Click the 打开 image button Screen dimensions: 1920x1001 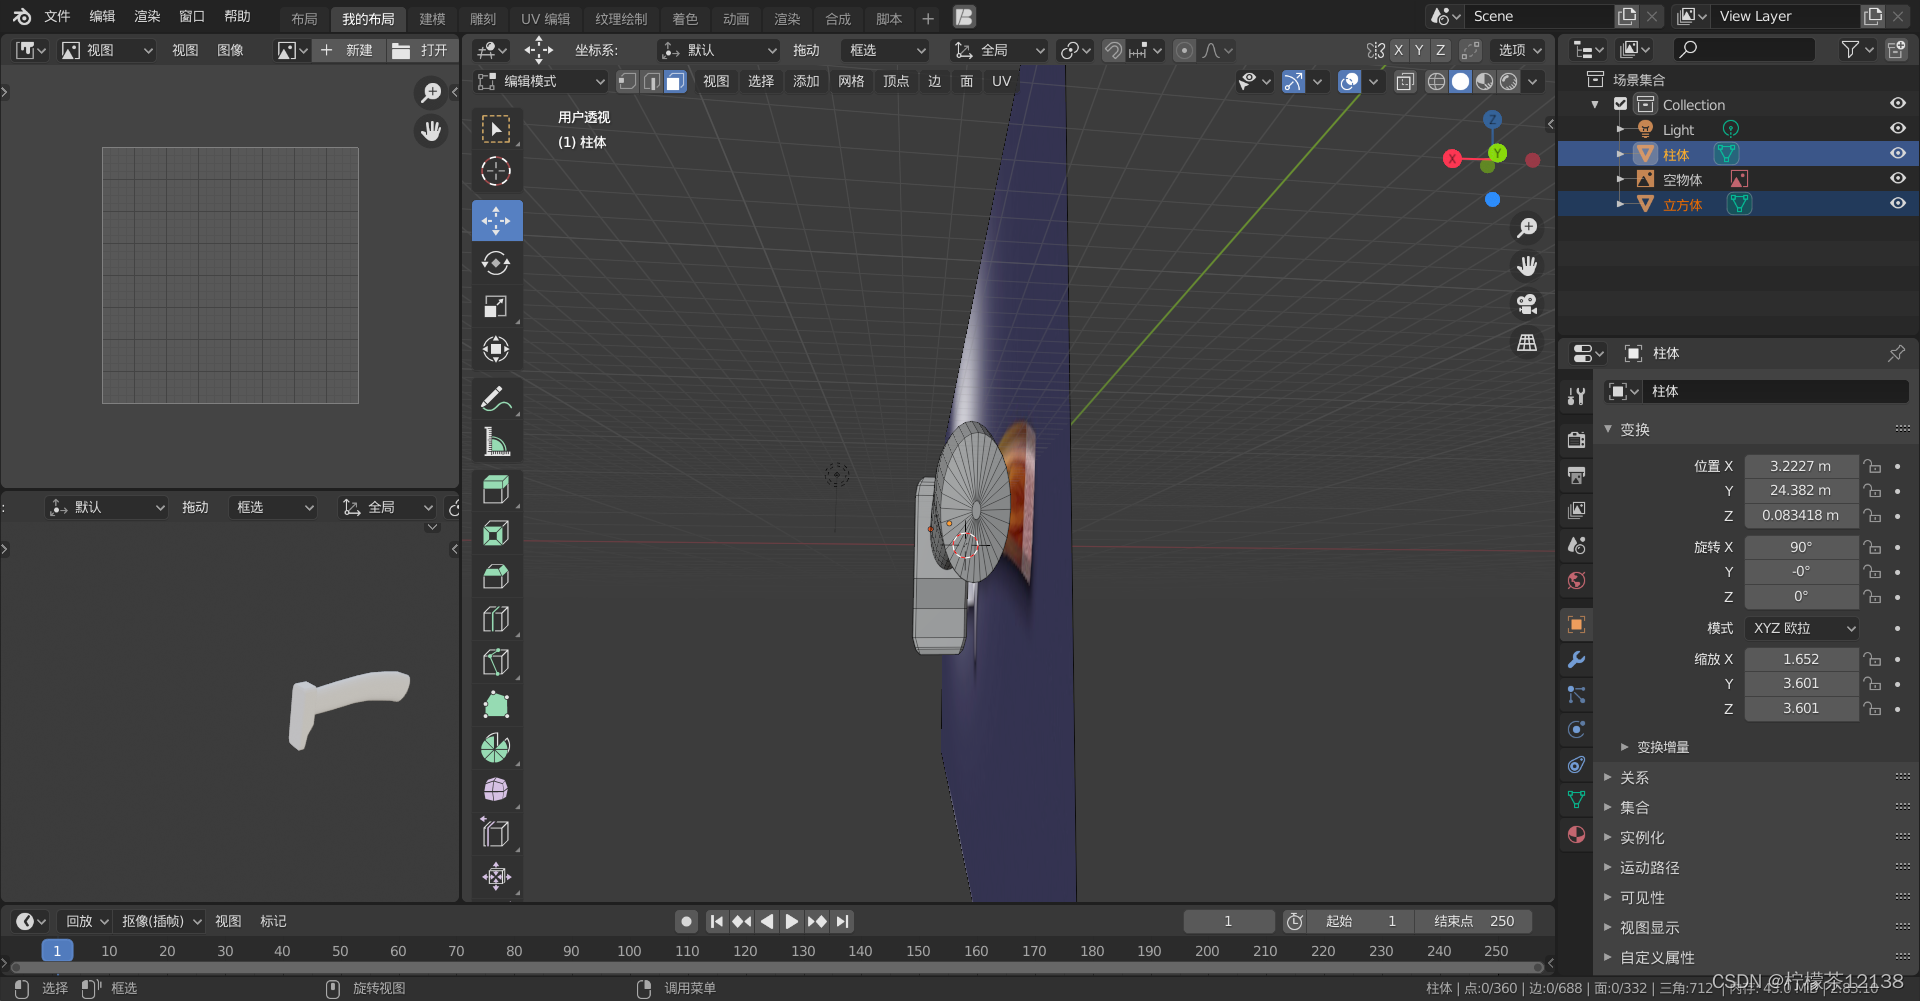click(x=423, y=50)
